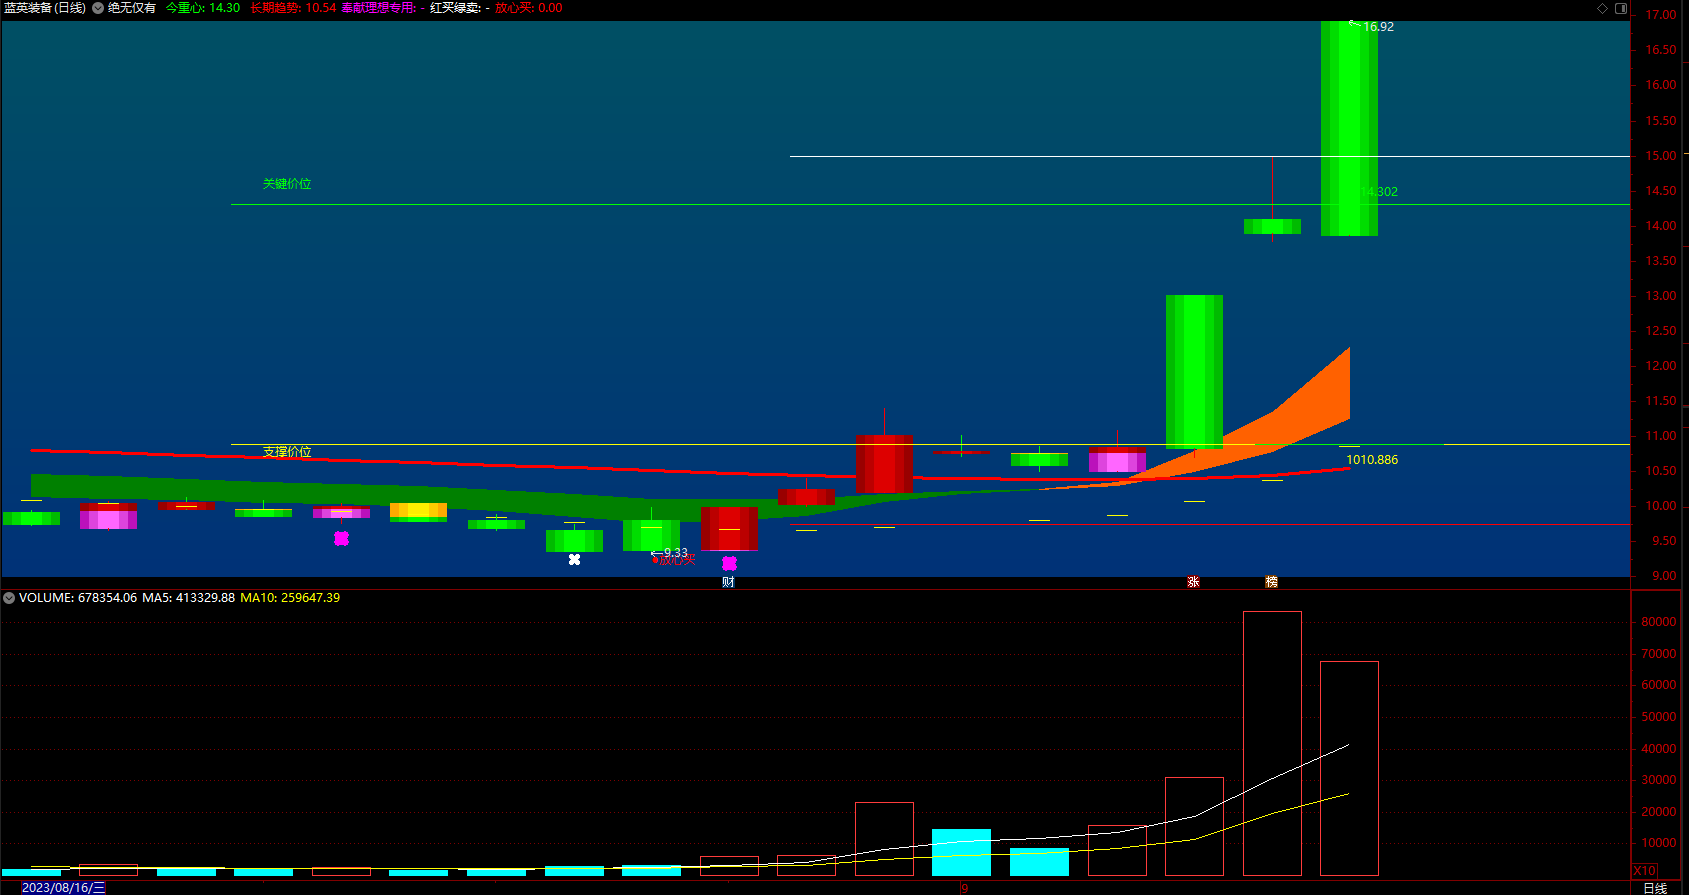Click the 日线 period button at bottom right
Screen dimensions: 1689x895
point(1655,888)
